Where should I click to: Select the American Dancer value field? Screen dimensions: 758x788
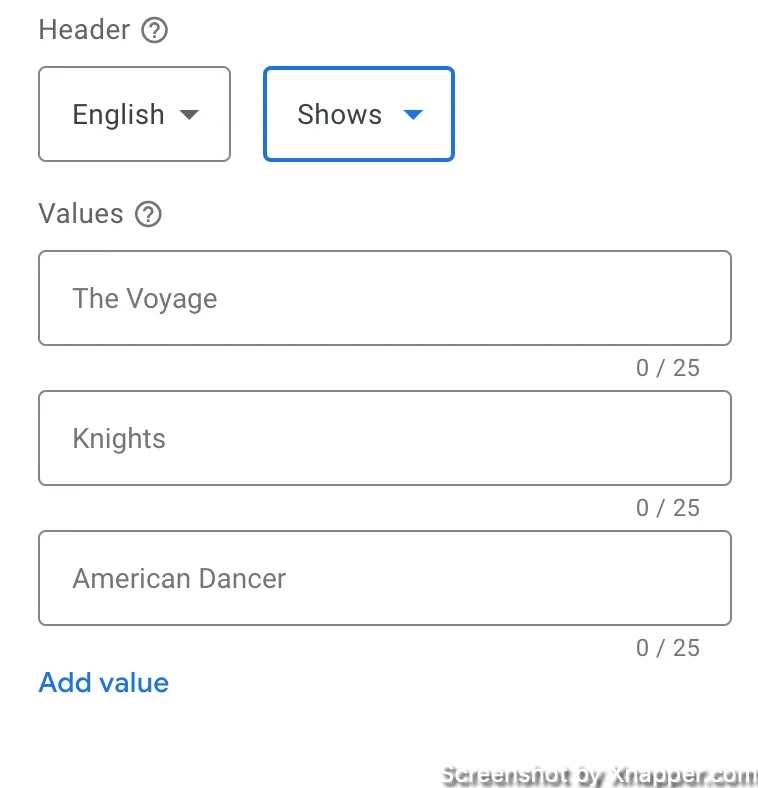coord(385,578)
